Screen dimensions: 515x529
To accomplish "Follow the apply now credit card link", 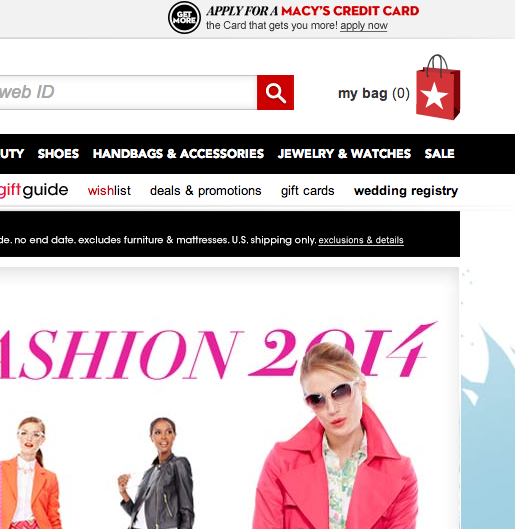I will pyautogui.click(x=364, y=26).
